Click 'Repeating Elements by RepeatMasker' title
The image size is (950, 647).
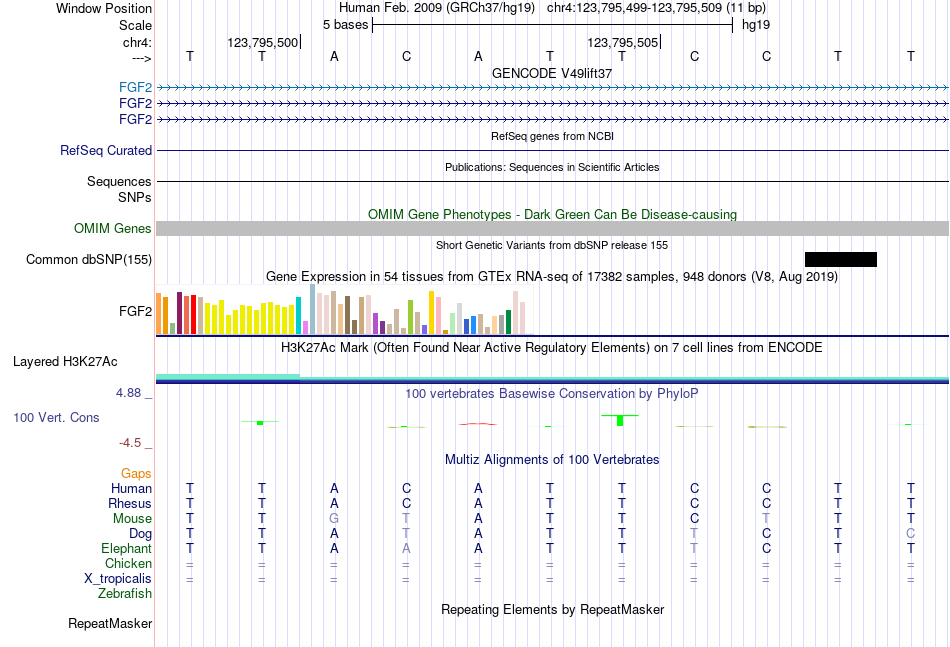click(553, 609)
